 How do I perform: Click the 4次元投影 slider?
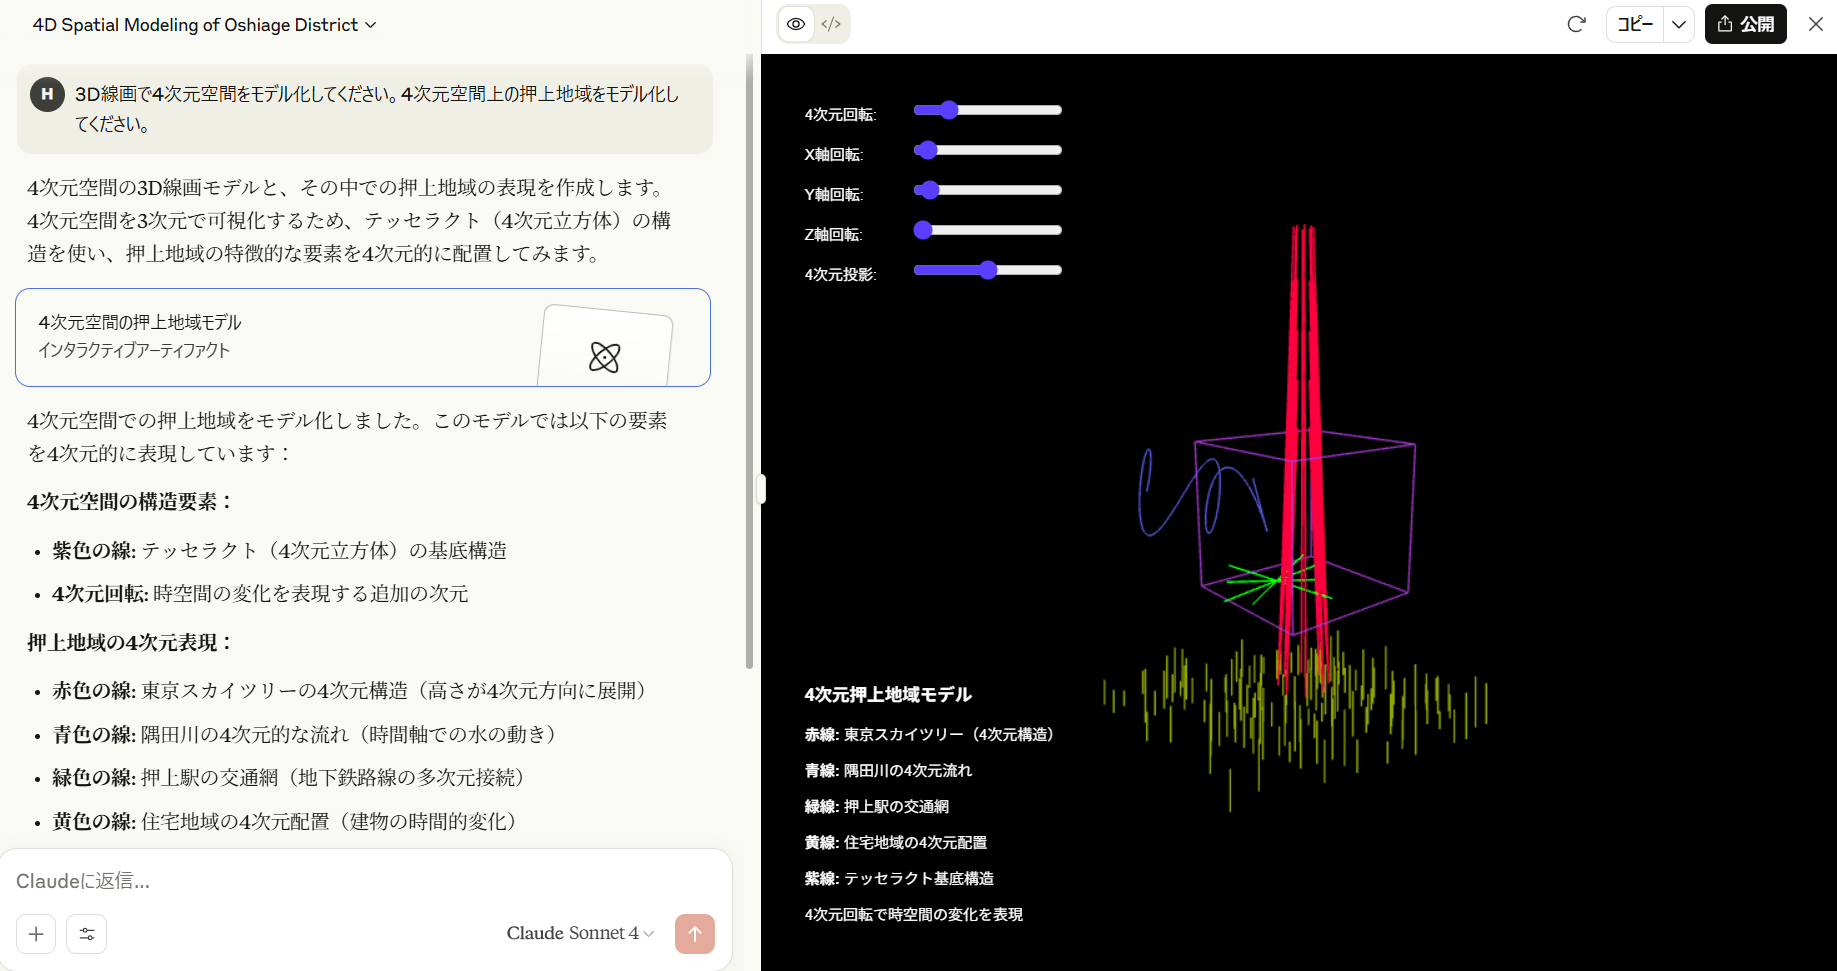[x=987, y=270]
